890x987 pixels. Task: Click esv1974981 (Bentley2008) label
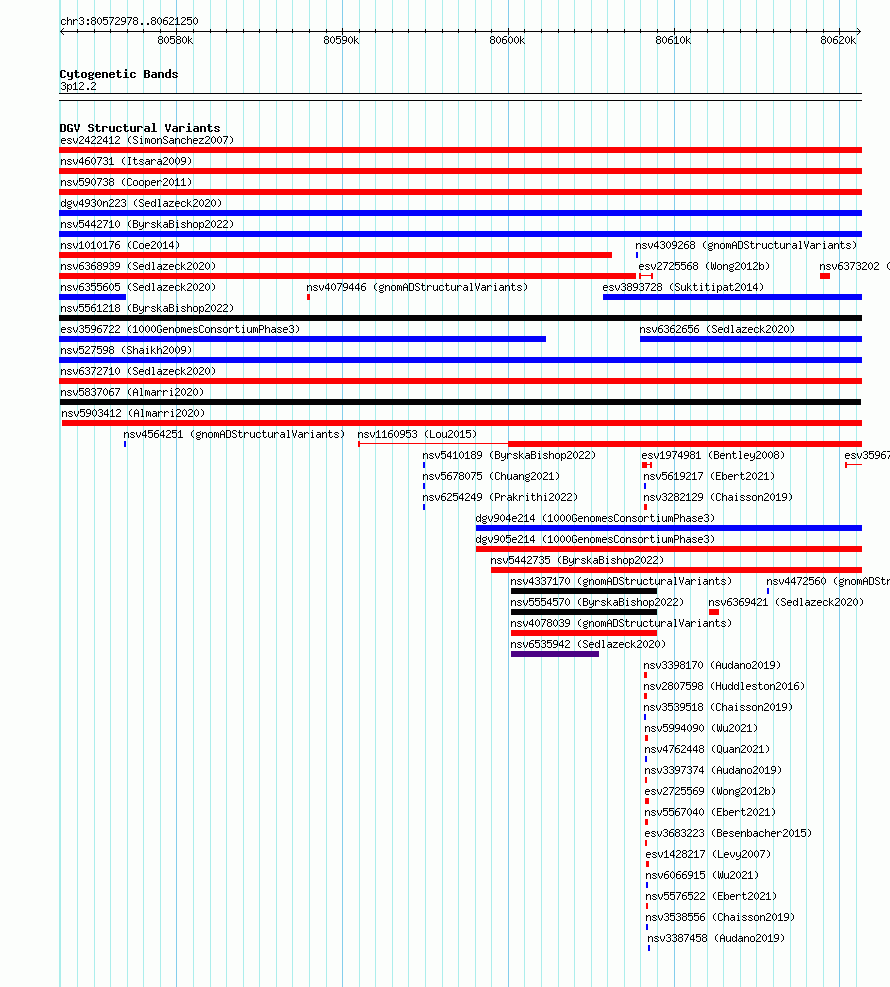coord(713,455)
